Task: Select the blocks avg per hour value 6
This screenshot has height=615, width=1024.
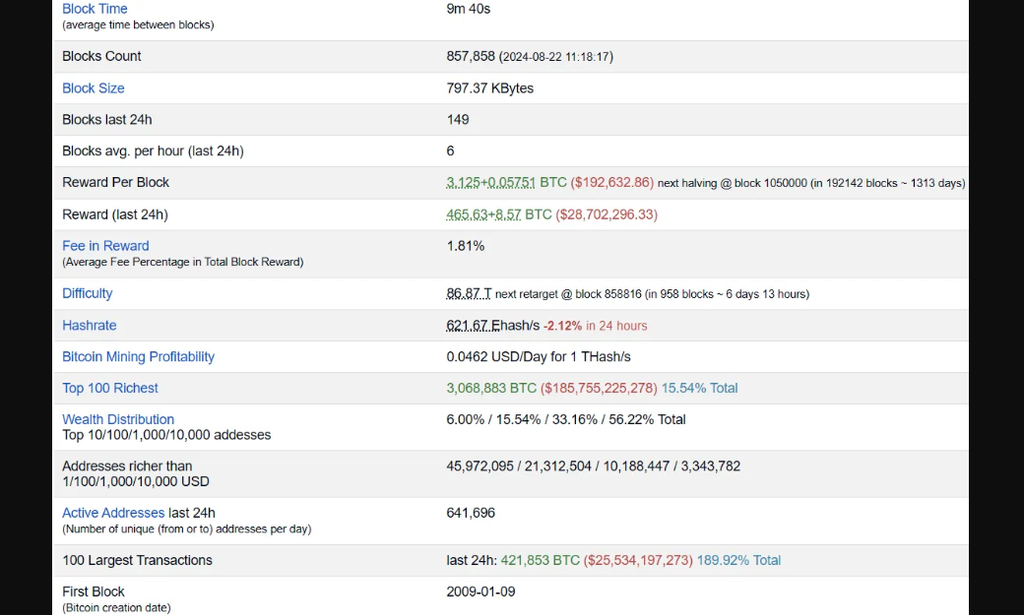Action: (x=450, y=151)
